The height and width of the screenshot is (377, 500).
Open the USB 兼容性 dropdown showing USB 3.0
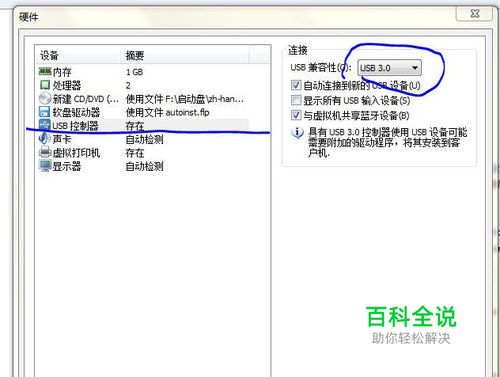[389, 68]
